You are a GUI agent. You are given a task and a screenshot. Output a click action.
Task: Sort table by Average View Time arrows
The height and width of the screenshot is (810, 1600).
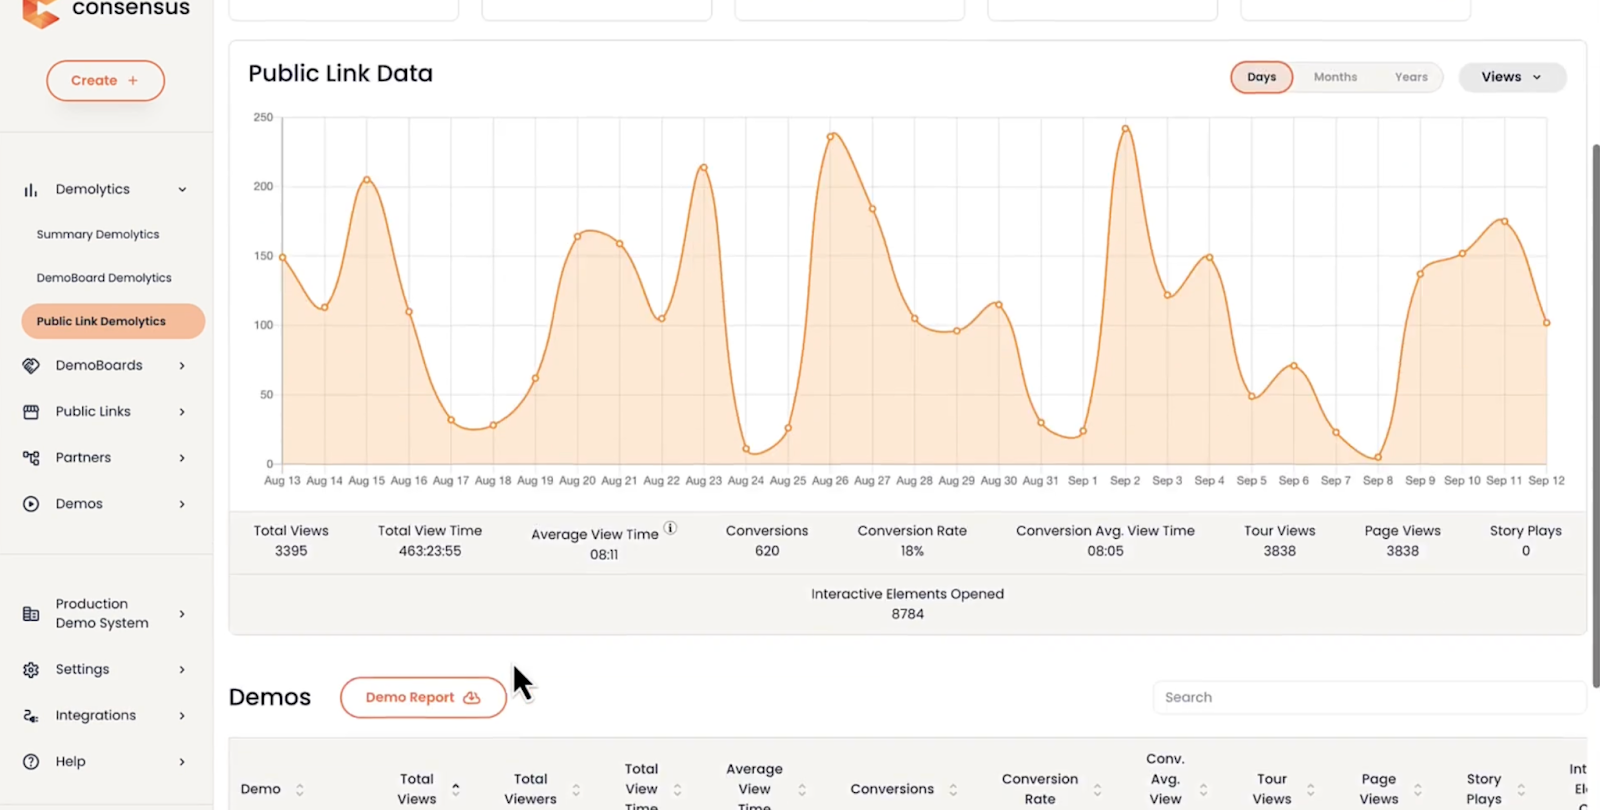point(802,790)
